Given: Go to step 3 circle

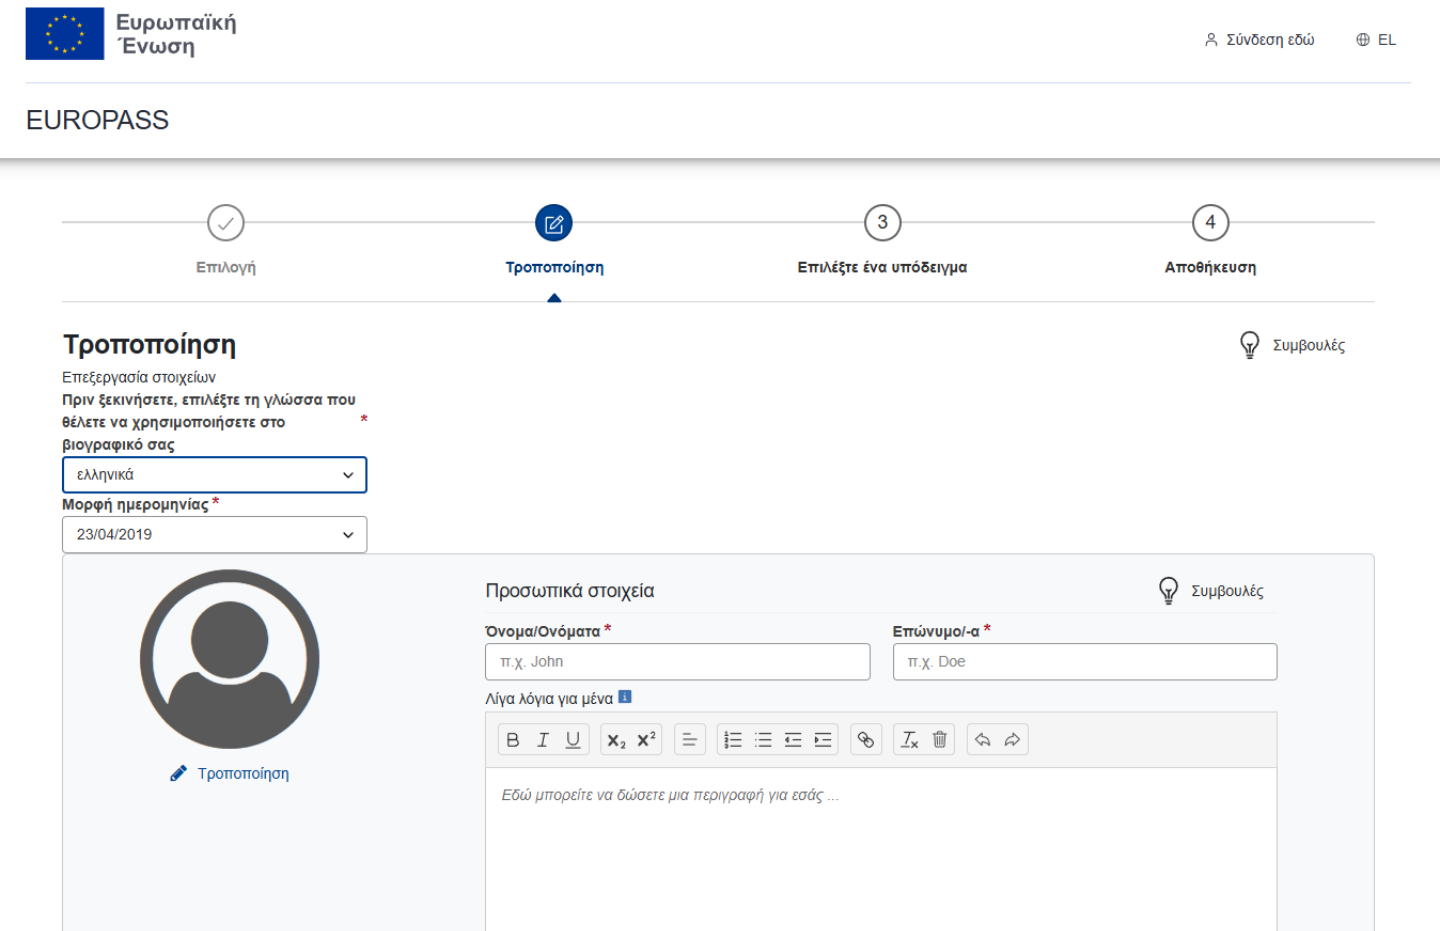Looking at the screenshot, I should click(x=883, y=223).
